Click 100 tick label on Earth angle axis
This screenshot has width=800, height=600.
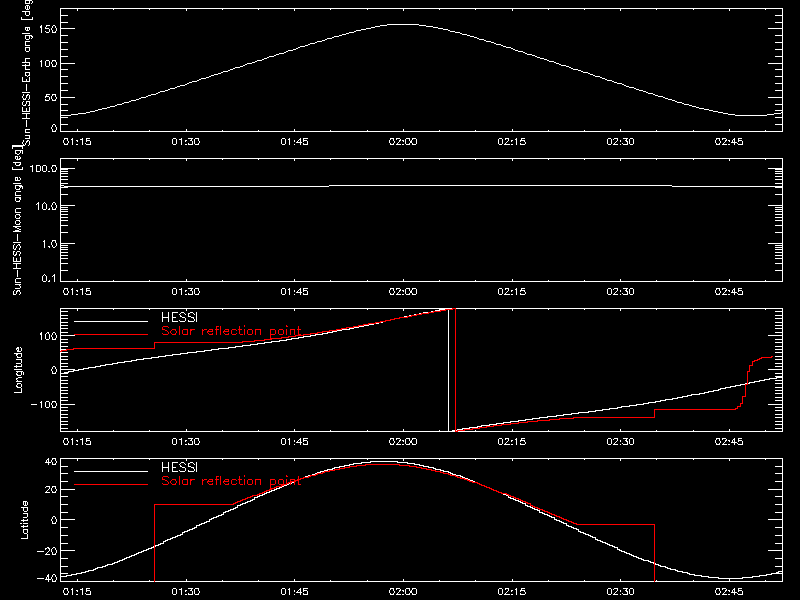(48, 64)
